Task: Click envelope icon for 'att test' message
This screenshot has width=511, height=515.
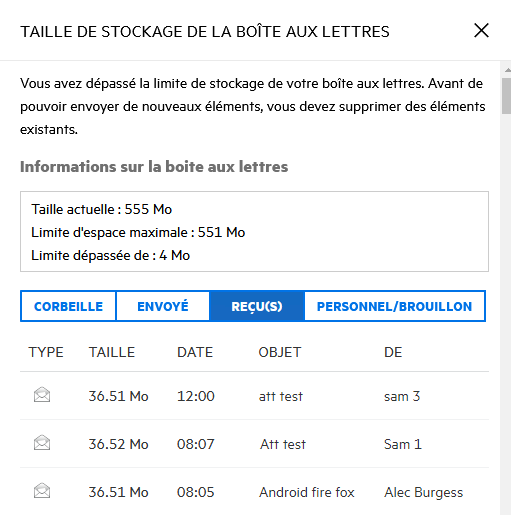Action: click(42, 395)
